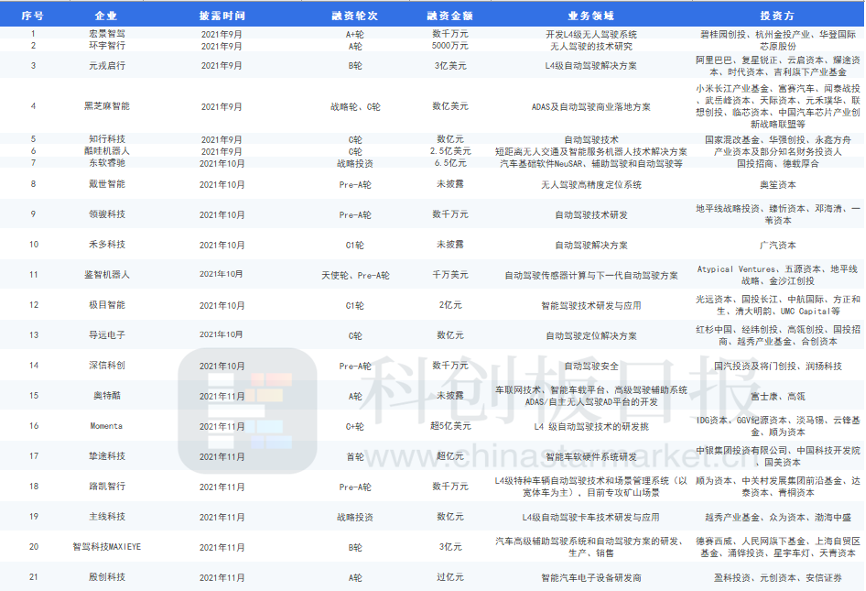Click the 融资金额 column header
Viewport: 866px width, 591px height.
pyautogui.click(x=450, y=15)
